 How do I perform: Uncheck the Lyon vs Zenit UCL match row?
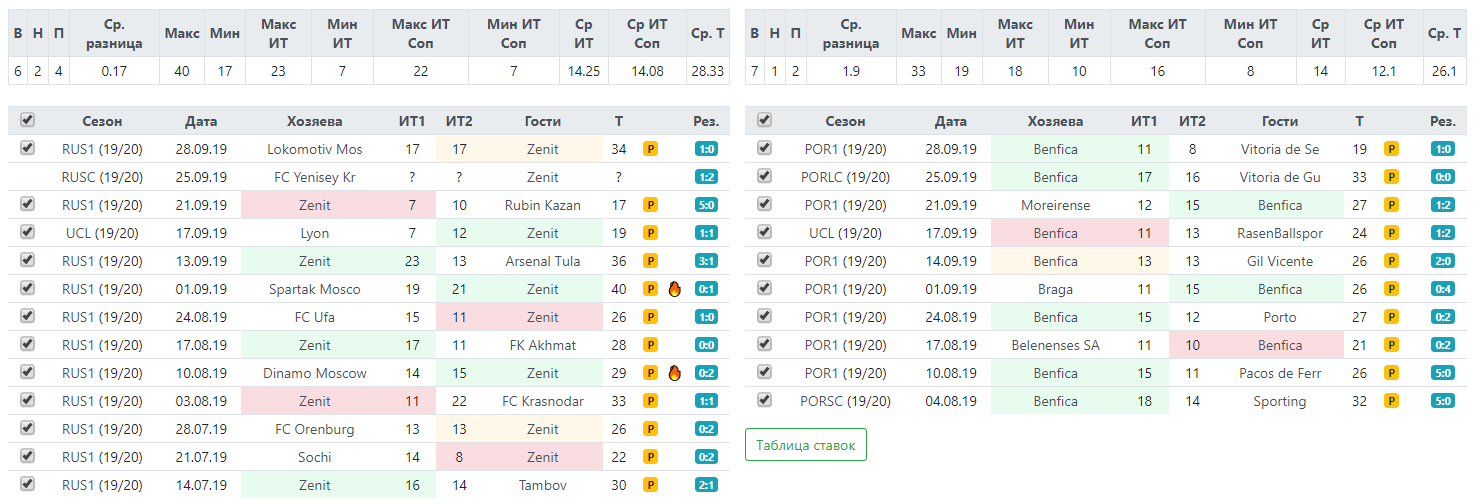[27, 232]
